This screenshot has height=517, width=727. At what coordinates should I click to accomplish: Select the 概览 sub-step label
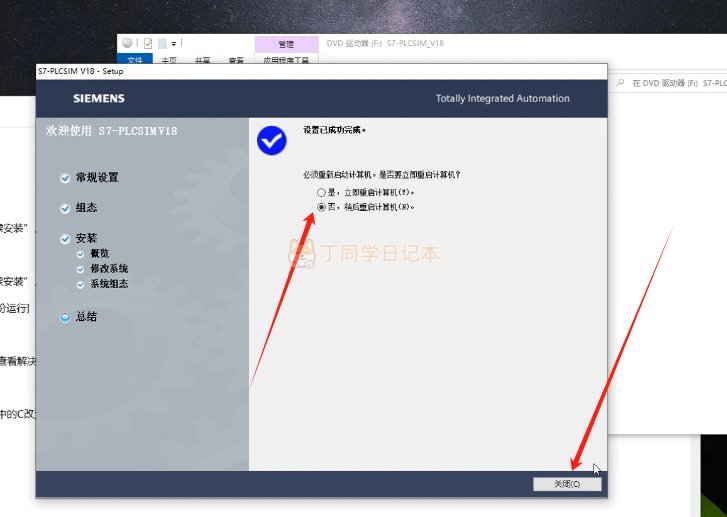[99, 253]
